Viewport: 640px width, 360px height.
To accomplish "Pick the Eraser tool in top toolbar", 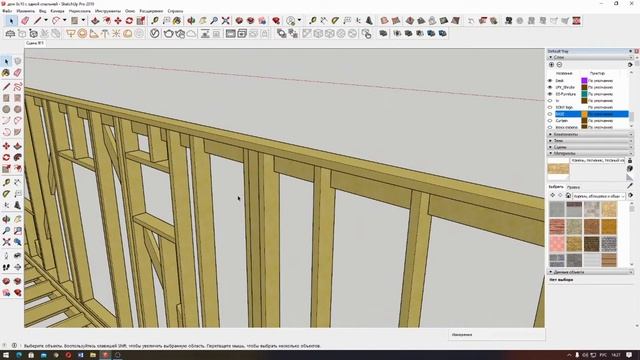I will [25, 20].
